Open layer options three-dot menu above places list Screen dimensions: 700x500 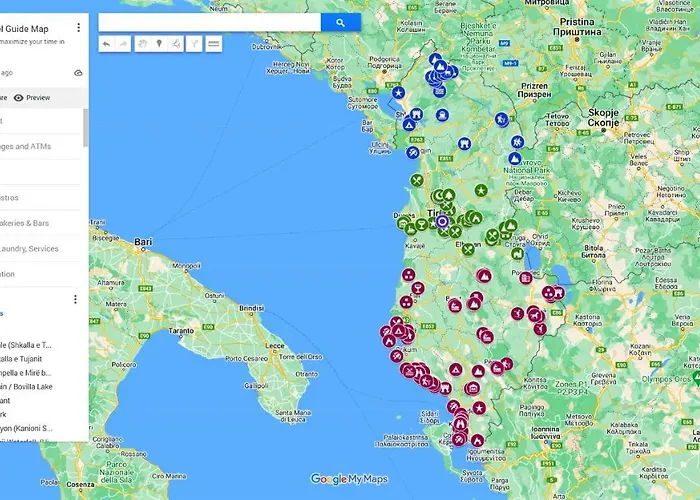pyautogui.click(x=75, y=299)
